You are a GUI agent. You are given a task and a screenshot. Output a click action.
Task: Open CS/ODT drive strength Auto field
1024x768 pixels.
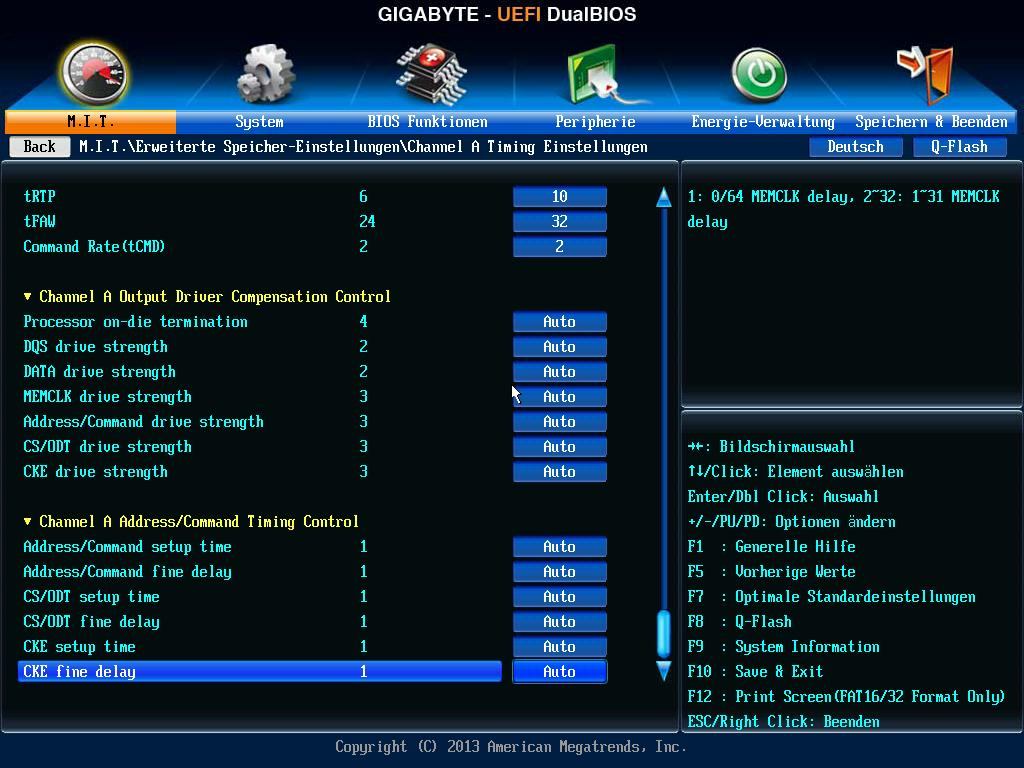click(560, 447)
